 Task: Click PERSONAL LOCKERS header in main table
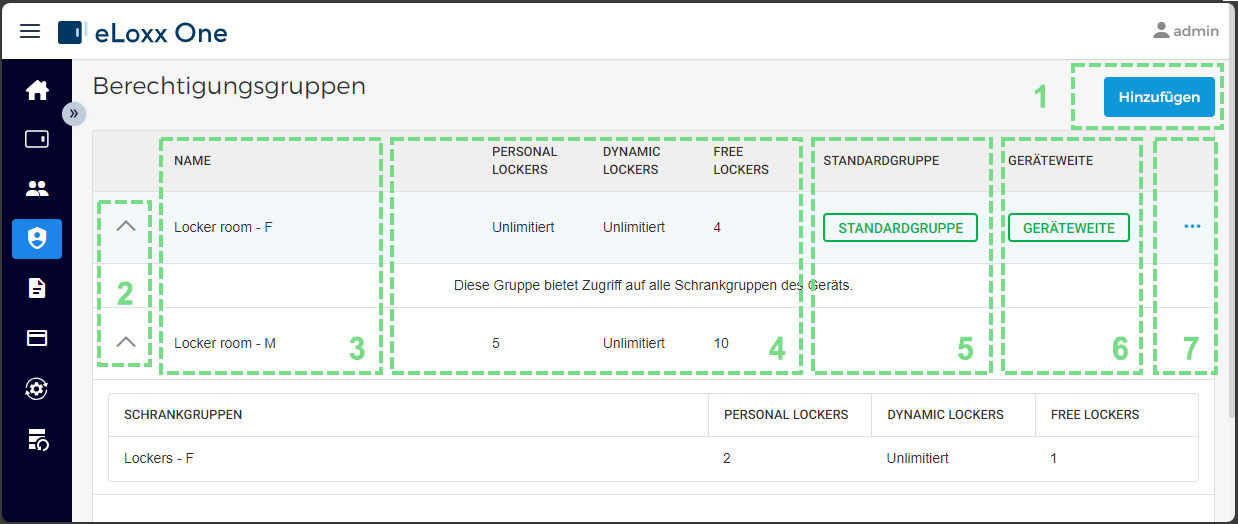tap(525, 161)
